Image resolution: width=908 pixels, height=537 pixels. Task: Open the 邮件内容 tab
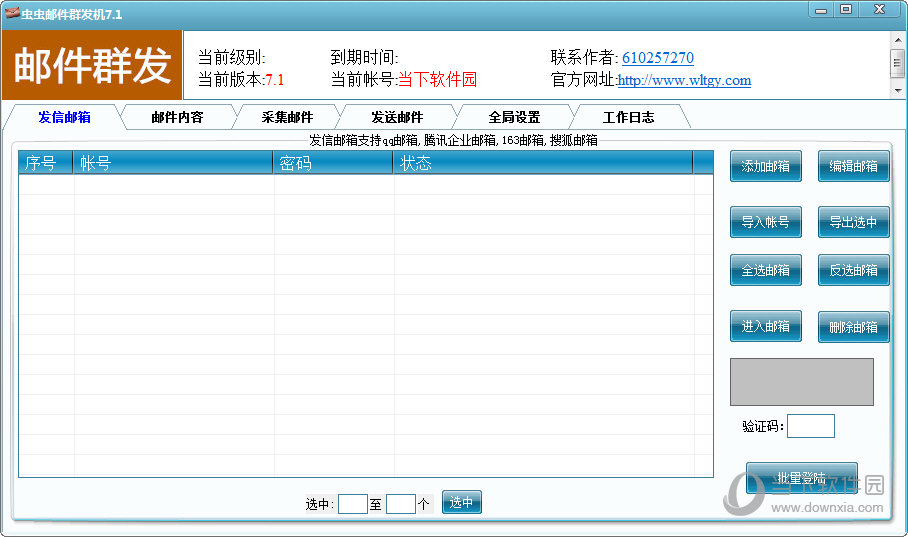177,117
